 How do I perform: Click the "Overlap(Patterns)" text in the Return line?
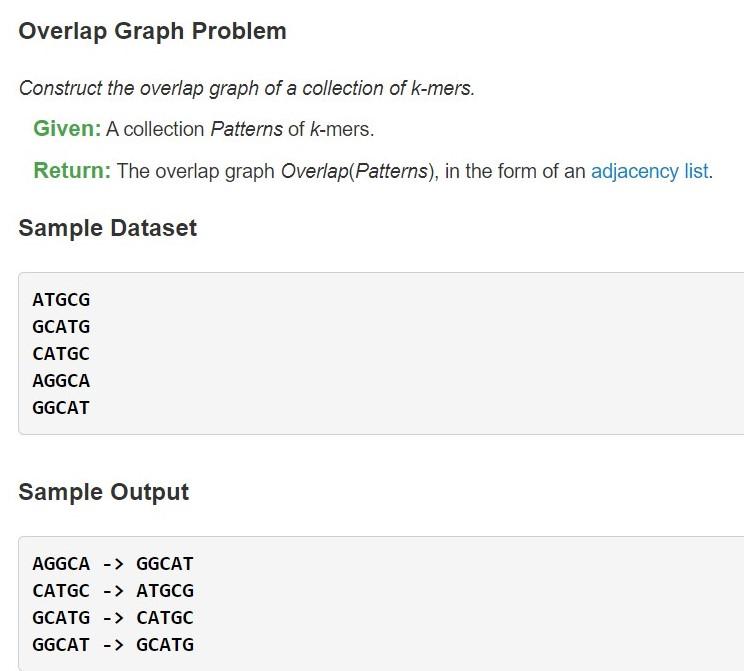coord(357,170)
